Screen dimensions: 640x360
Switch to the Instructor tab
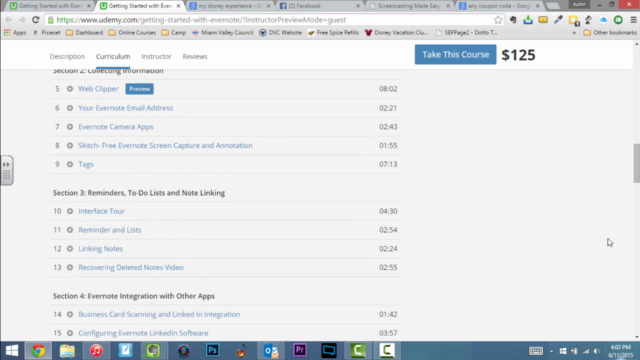(x=156, y=56)
